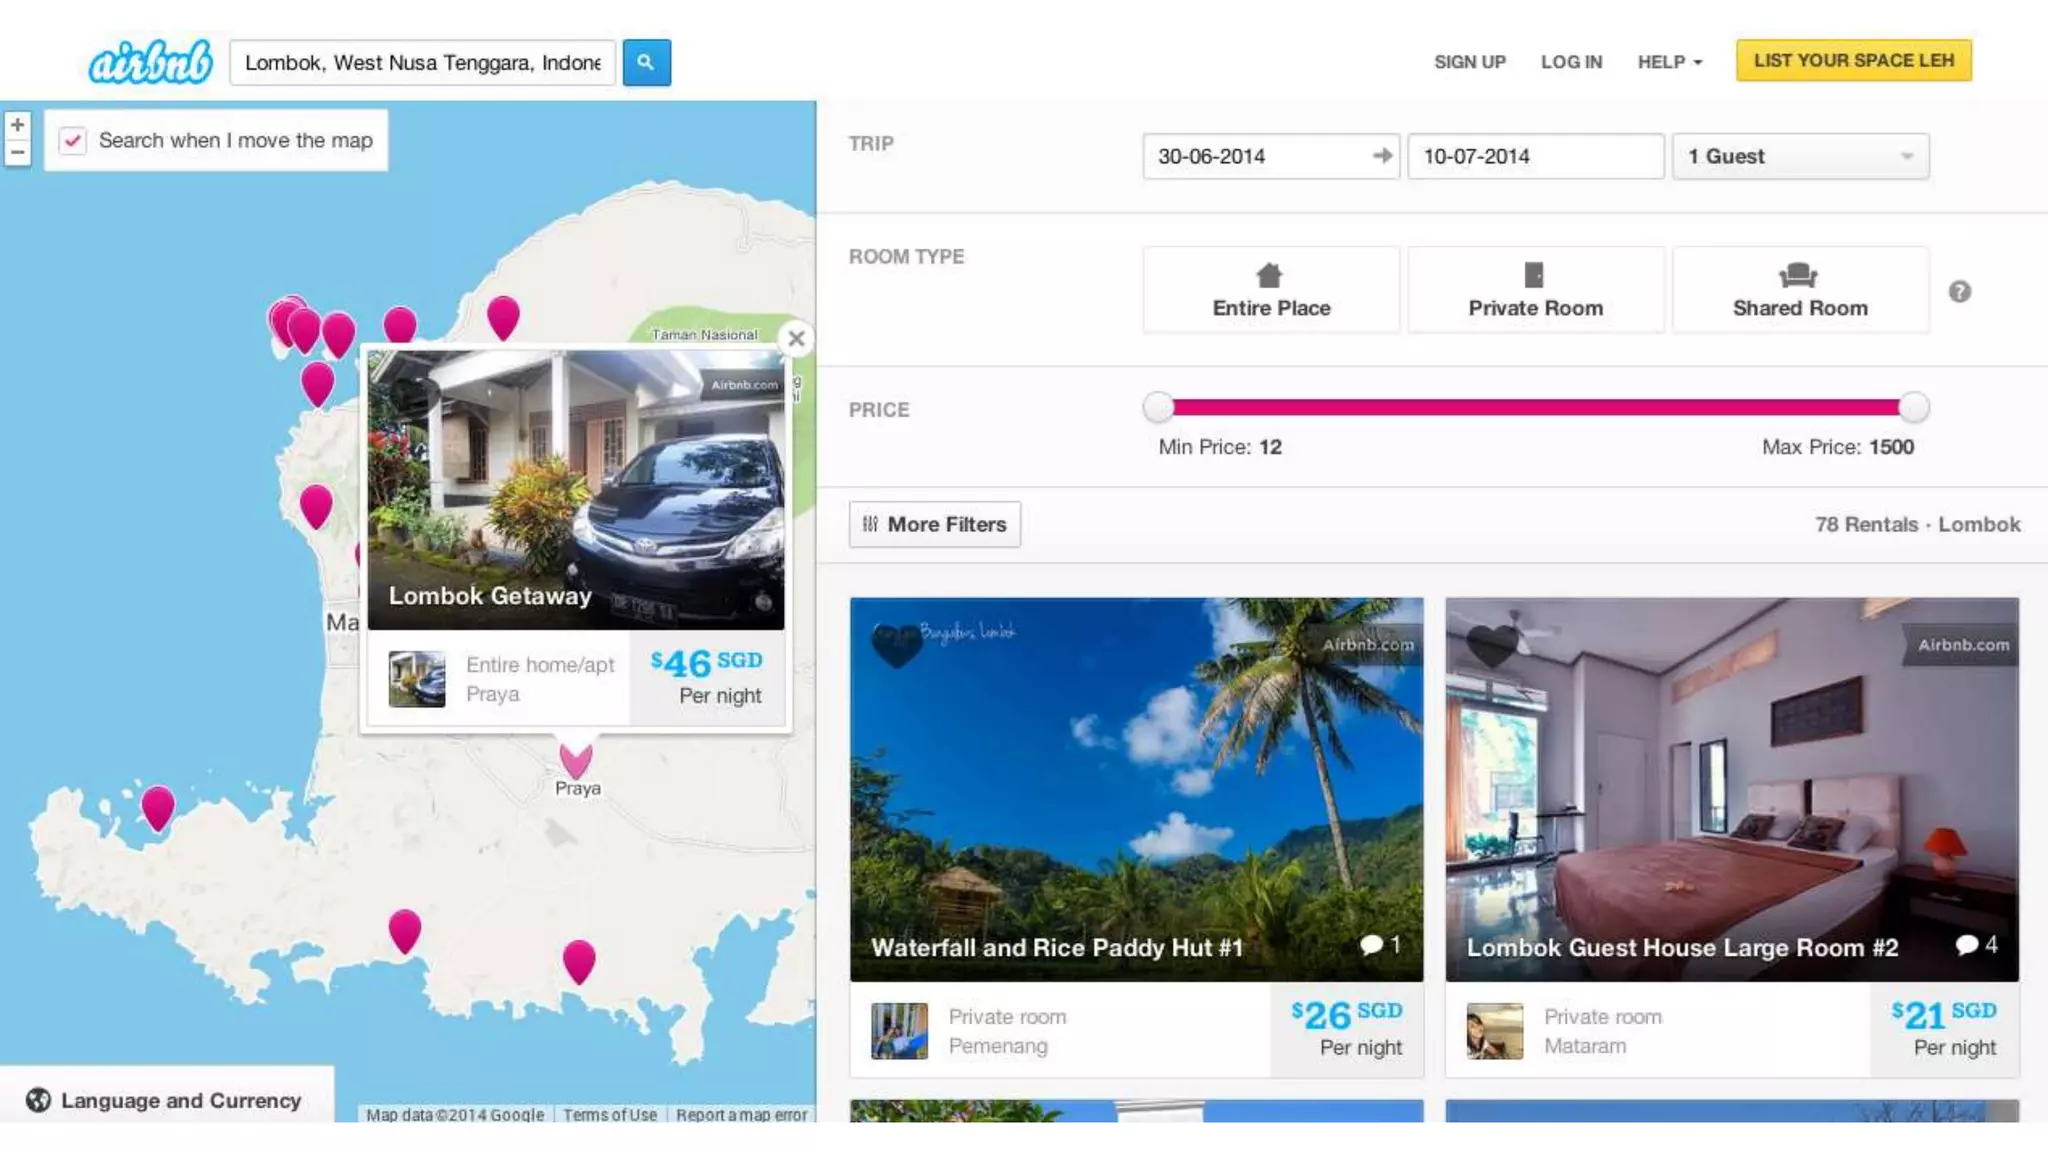The image size is (2048, 1152).
Task: Click List Your Space Leh button
Action: pyautogui.click(x=1853, y=61)
